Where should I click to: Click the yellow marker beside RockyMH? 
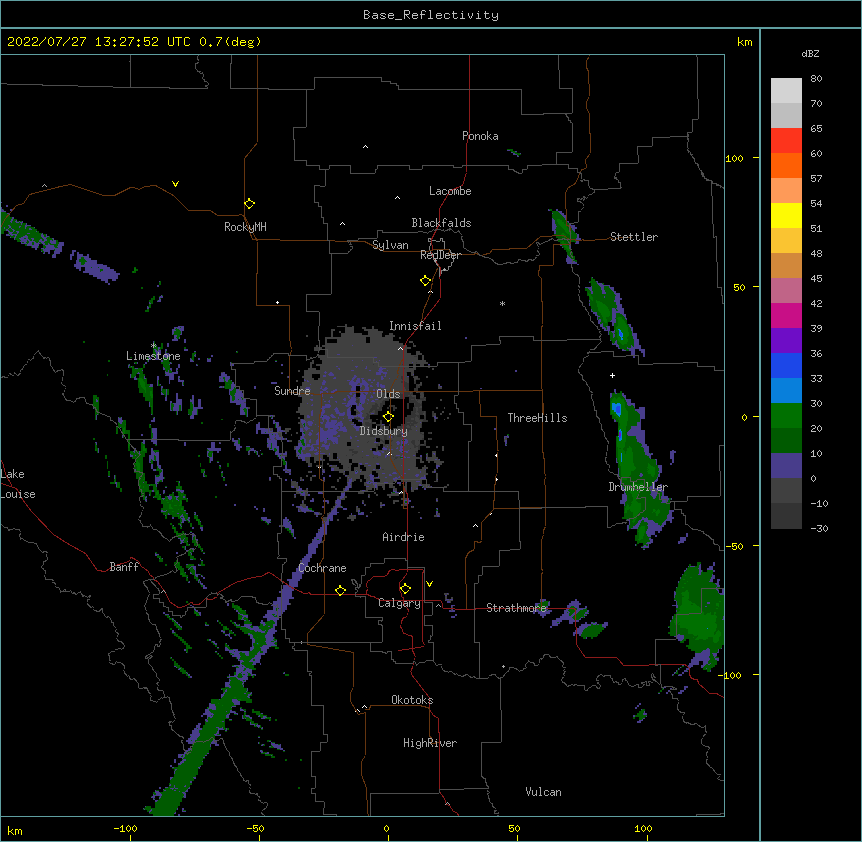click(x=250, y=204)
